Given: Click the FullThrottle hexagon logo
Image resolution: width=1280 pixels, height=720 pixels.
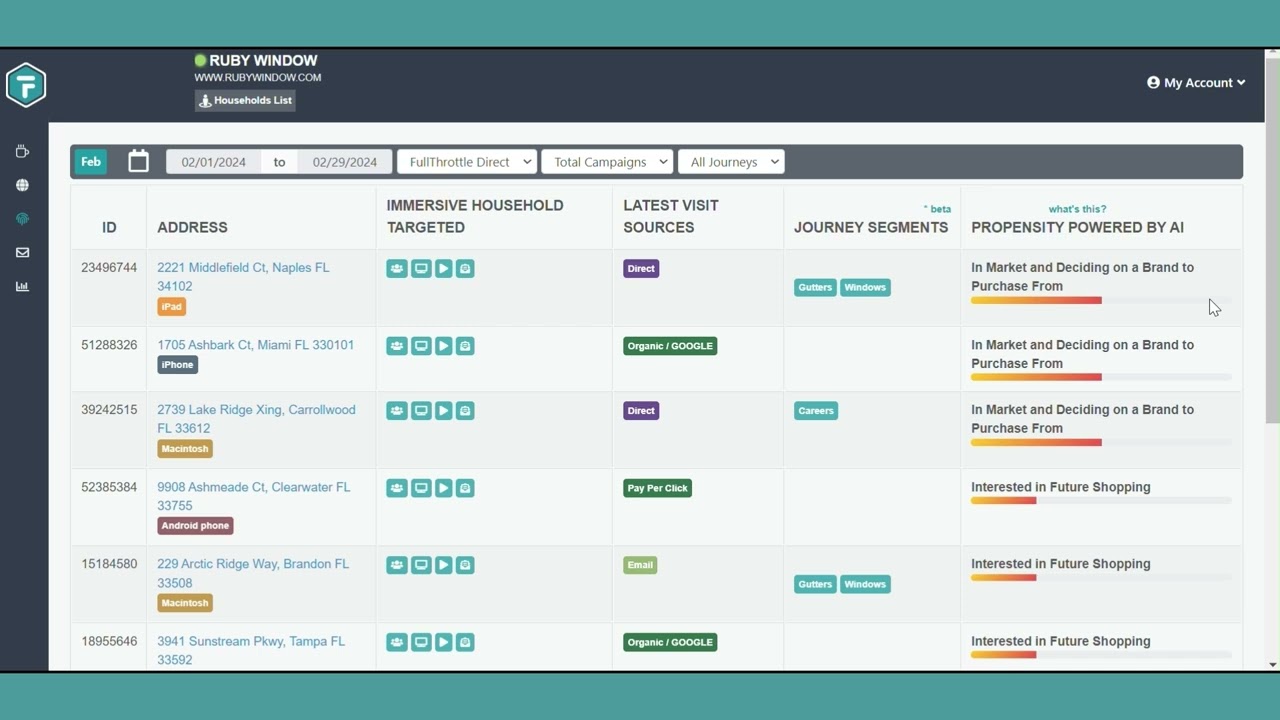Looking at the screenshot, I should click(x=26, y=85).
